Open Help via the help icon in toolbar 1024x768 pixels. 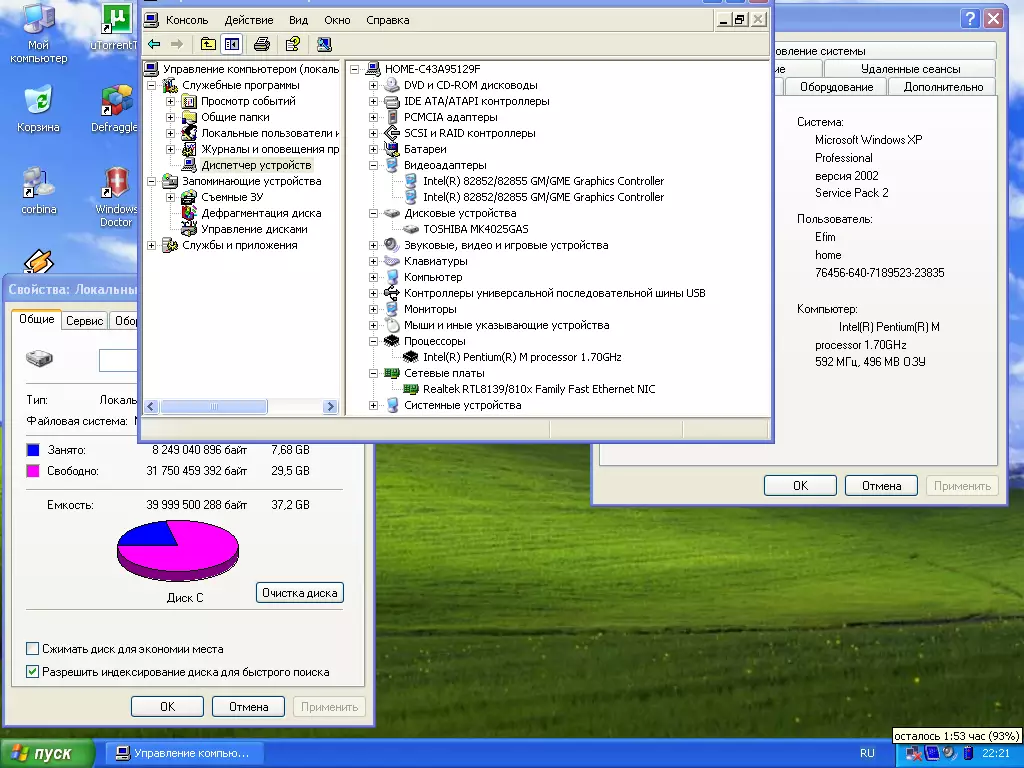point(292,44)
